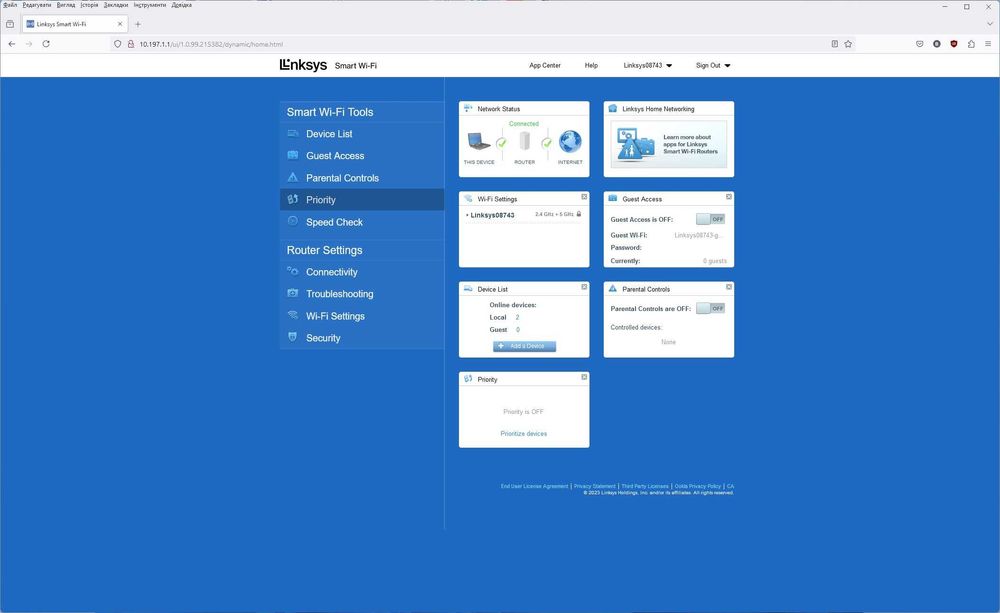The height and width of the screenshot is (613, 1000).
Task: Close the Linksys Smart Wi-Fi tab
Action: pos(120,24)
